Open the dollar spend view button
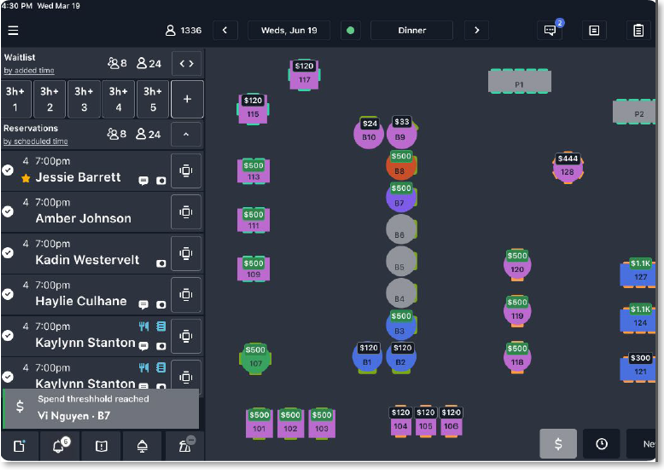Image resolution: width=664 pixels, height=470 pixels. tap(558, 444)
